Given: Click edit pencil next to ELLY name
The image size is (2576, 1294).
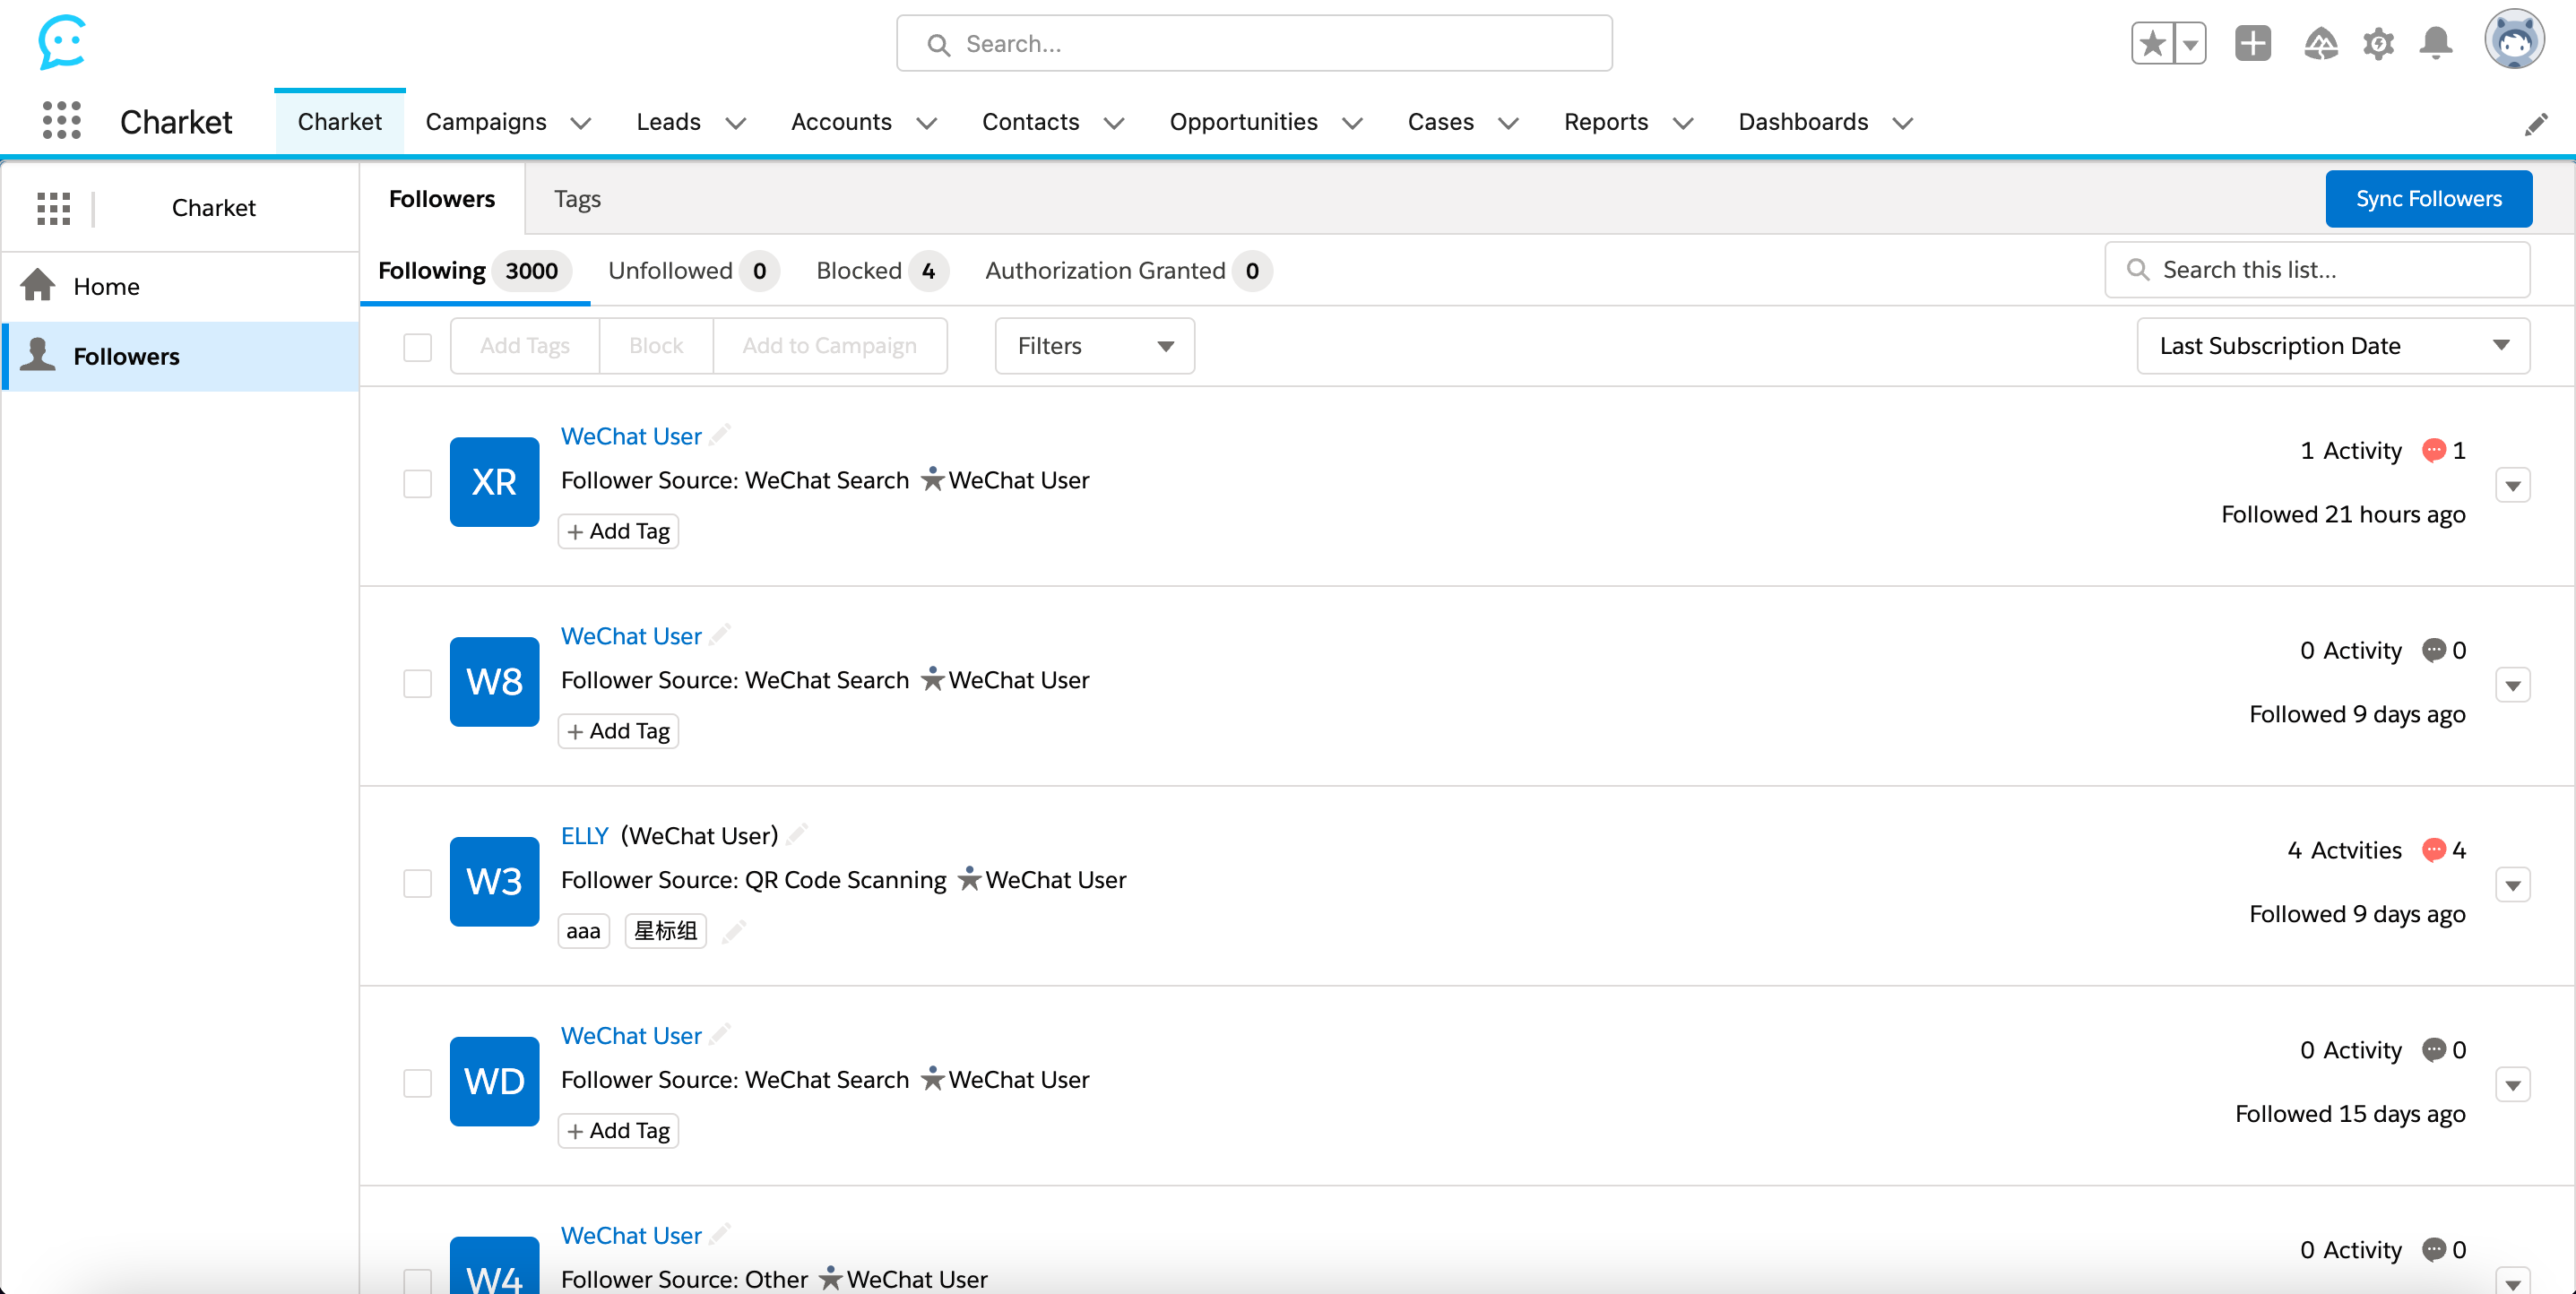Looking at the screenshot, I should tap(797, 834).
